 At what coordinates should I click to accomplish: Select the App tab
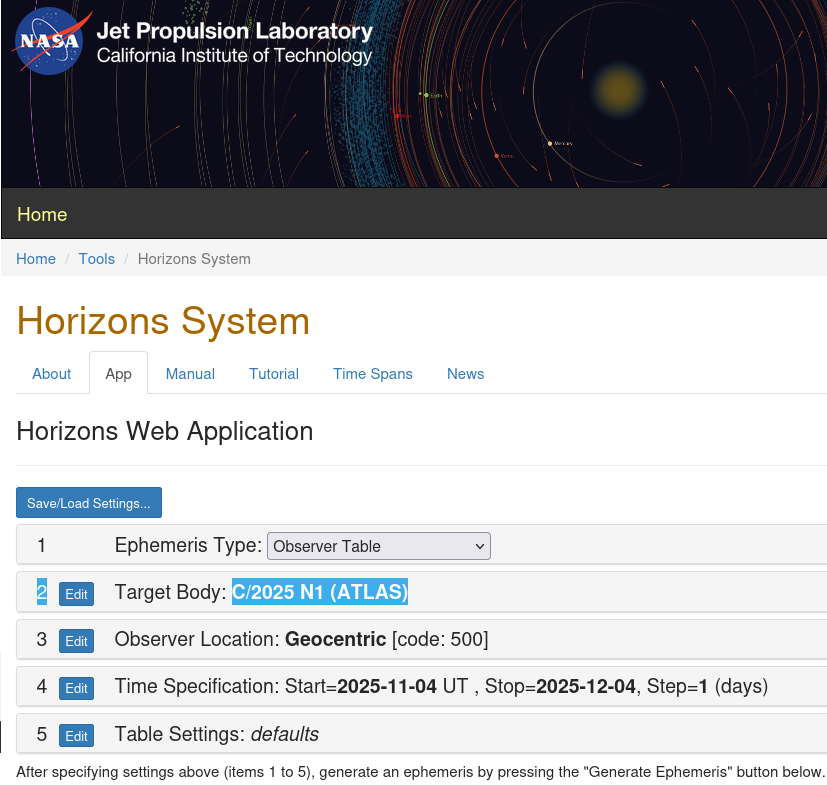click(118, 374)
